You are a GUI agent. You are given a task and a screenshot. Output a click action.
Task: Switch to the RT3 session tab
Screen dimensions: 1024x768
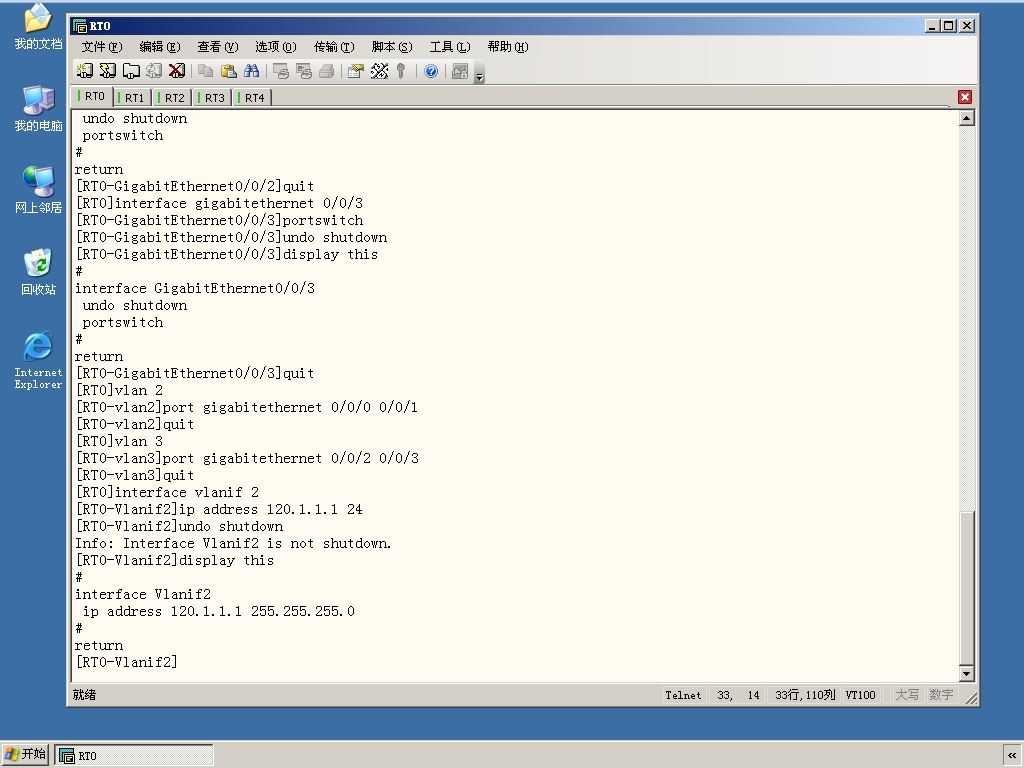[213, 98]
